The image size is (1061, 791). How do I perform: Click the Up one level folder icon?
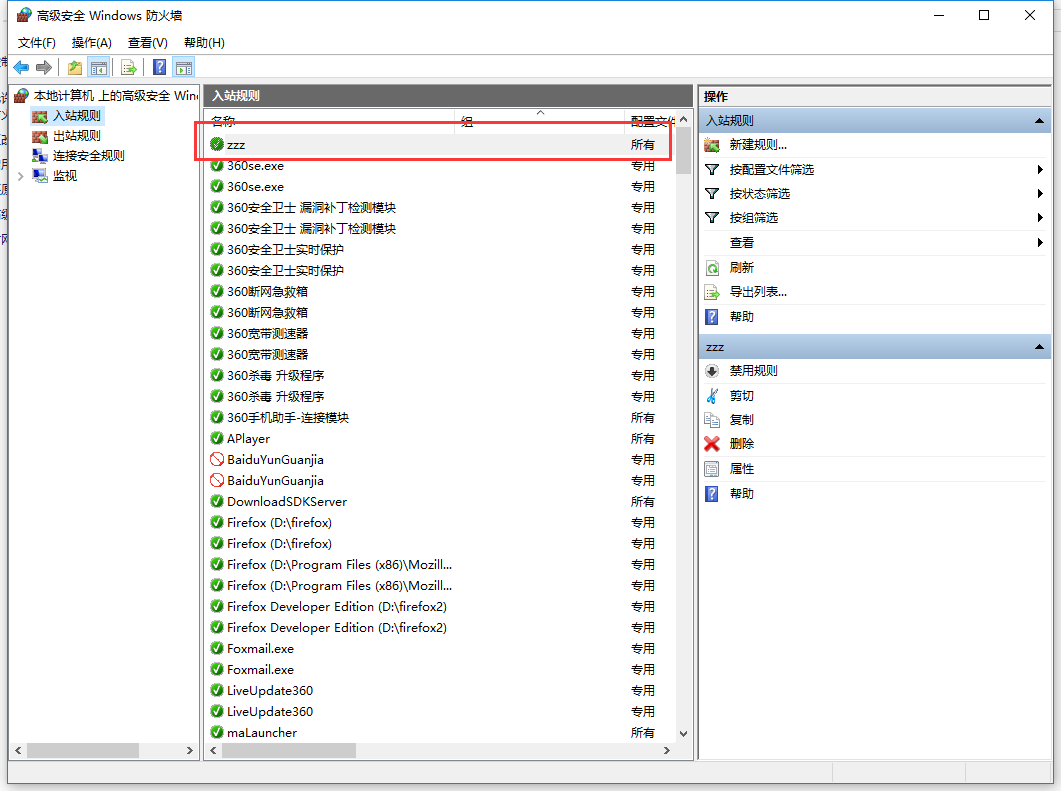74,68
